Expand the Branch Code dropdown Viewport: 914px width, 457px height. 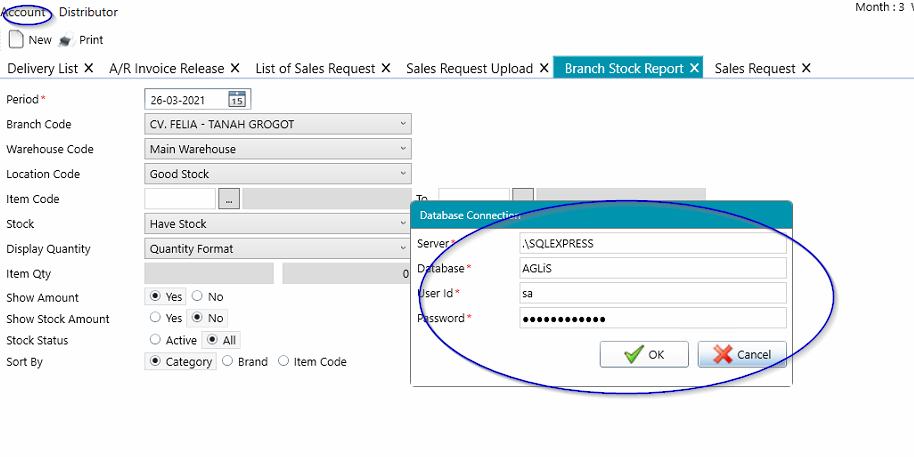pyautogui.click(x=403, y=124)
